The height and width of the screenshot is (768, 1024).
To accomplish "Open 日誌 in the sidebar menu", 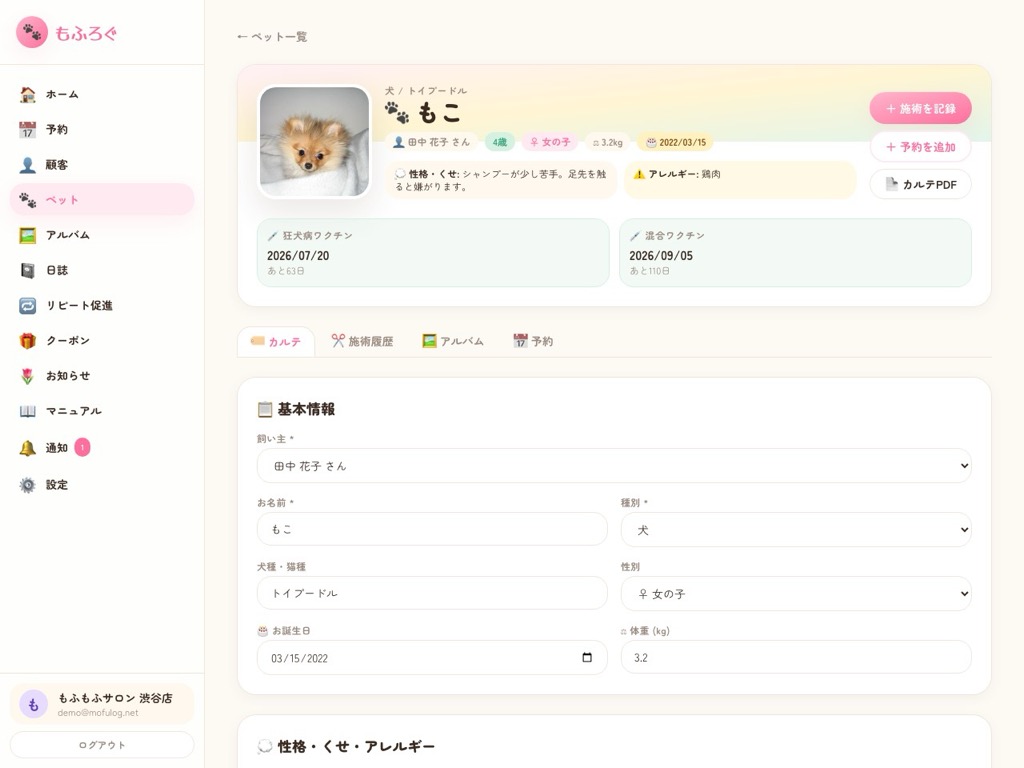I will coord(102,270).
